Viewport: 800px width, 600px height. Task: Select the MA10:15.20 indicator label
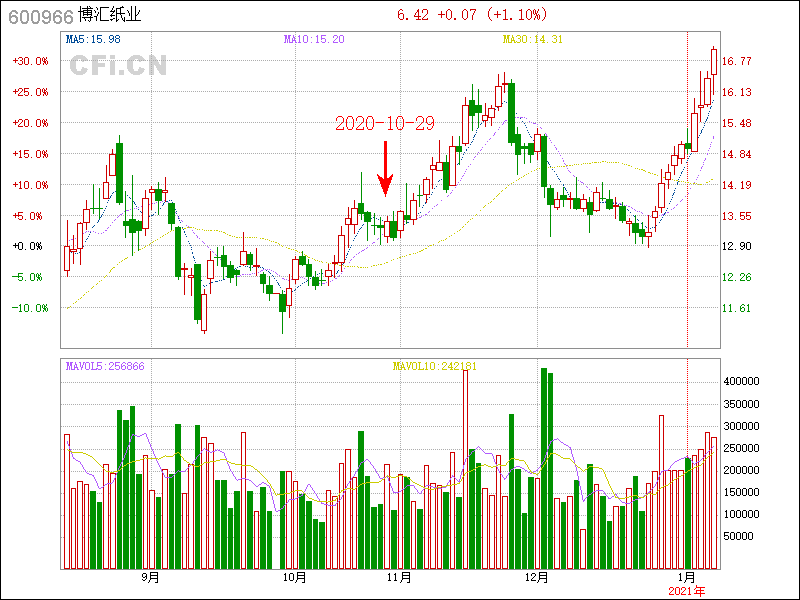point(314,39)
